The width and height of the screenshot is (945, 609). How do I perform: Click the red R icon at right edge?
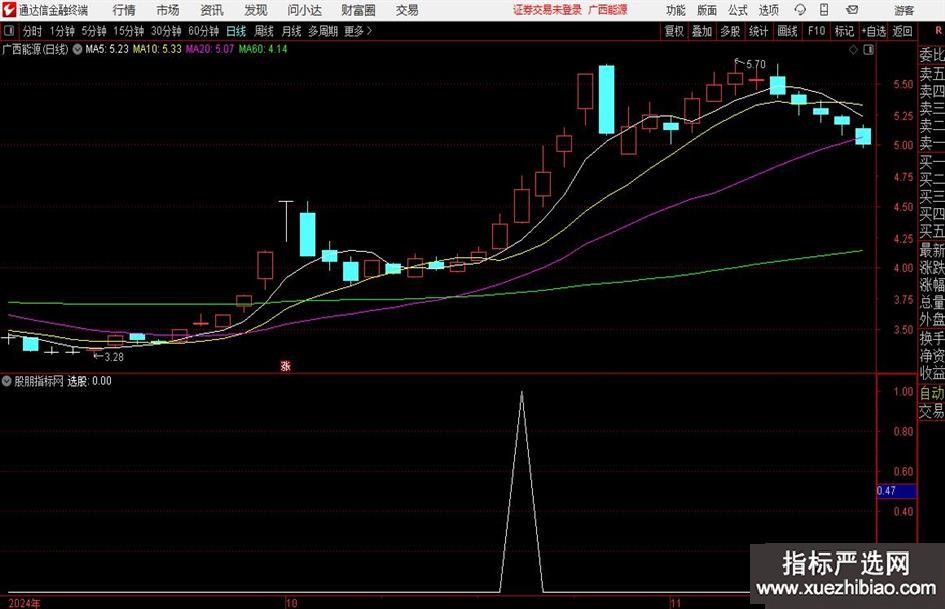[x=938, y=31]
